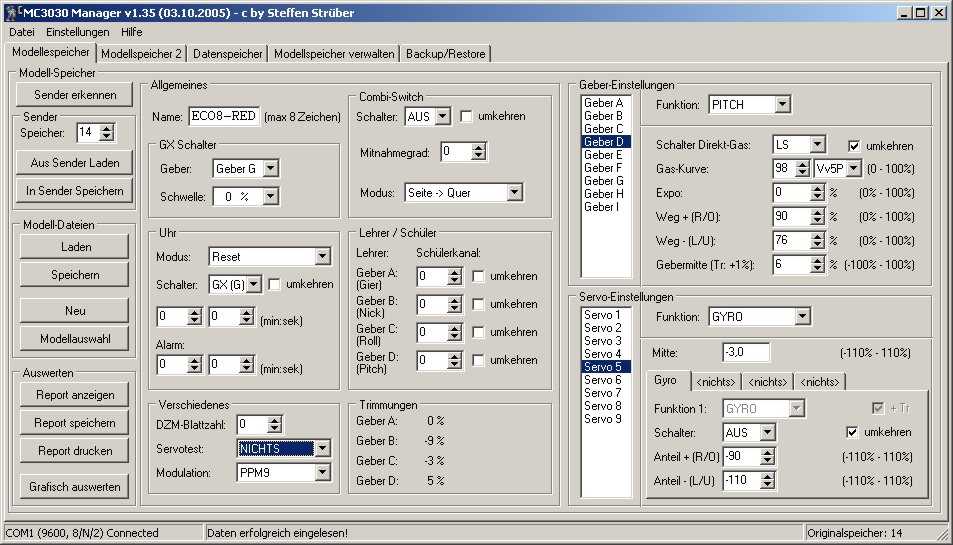
Task: Click the Anteil - (L/U) spinner control
Action: point(768,480)
